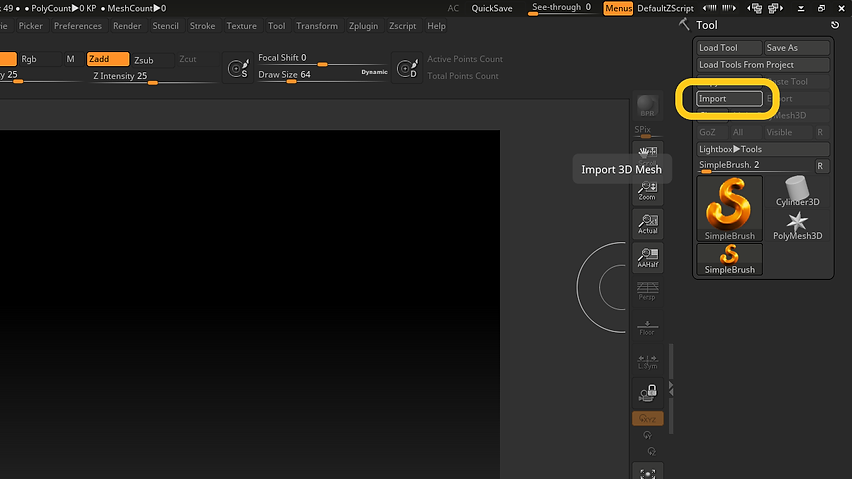Click the GoZ button
Screen dimensions: 852x479
pyautogui.click(x=712, y=132)
